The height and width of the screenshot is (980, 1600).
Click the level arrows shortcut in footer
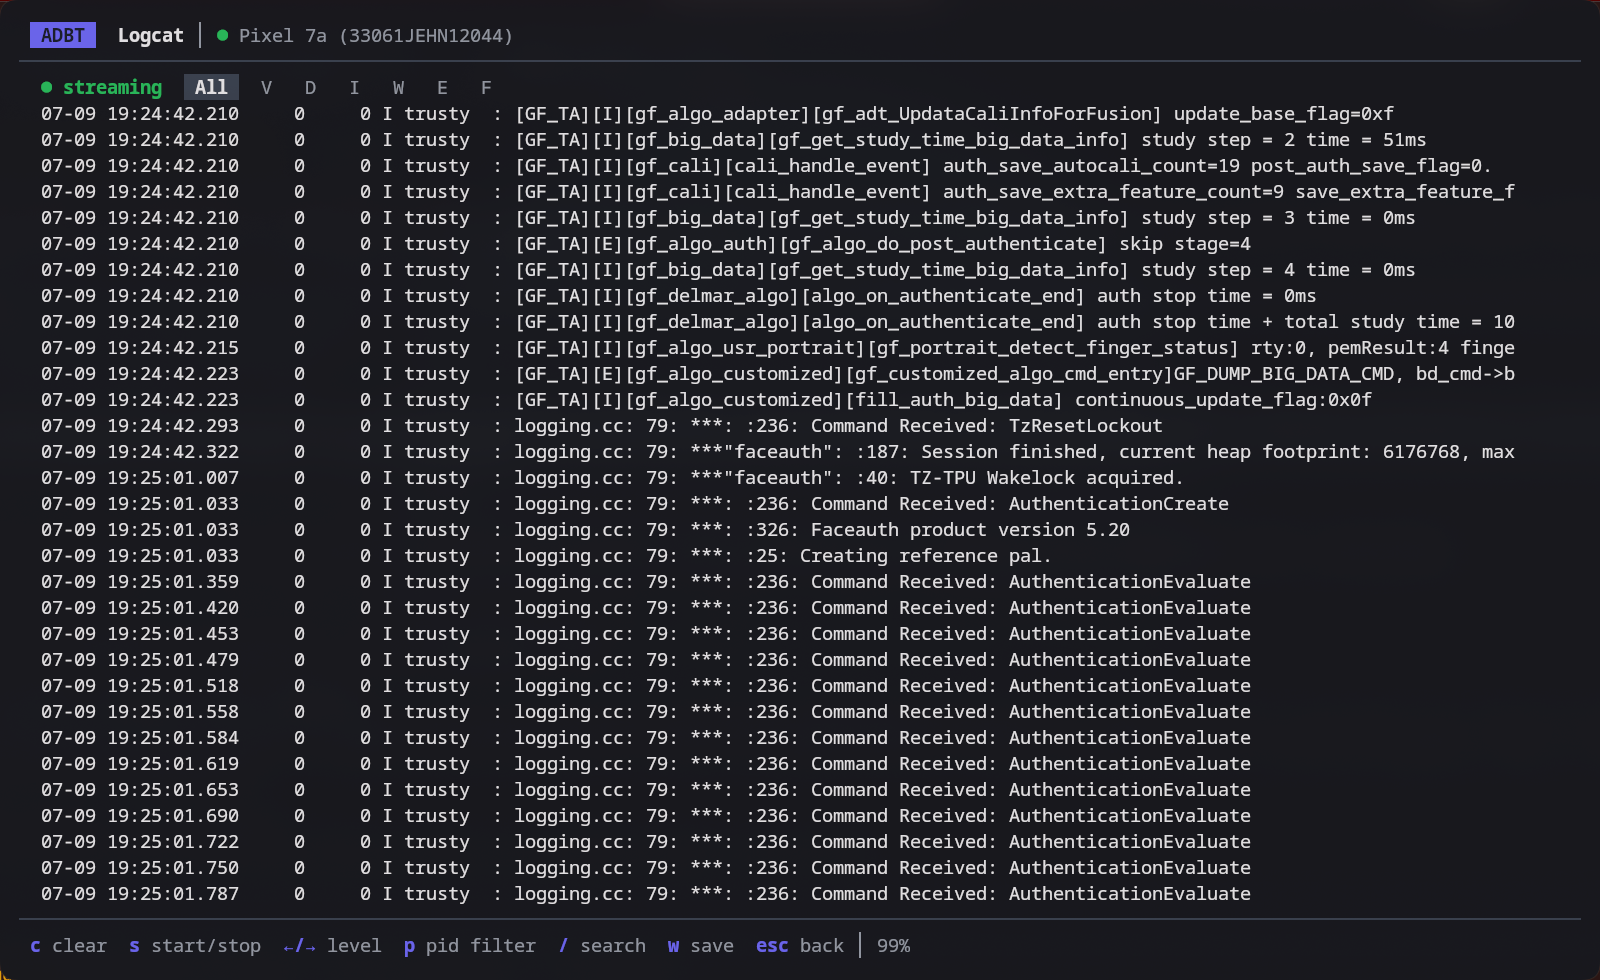332,945
